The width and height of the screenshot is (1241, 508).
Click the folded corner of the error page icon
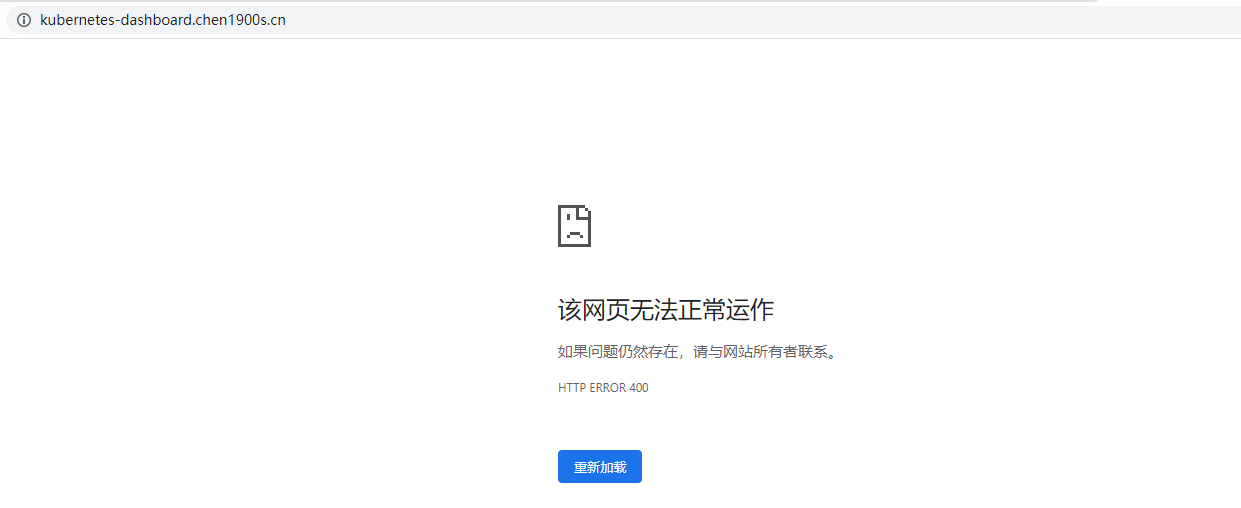586,210
